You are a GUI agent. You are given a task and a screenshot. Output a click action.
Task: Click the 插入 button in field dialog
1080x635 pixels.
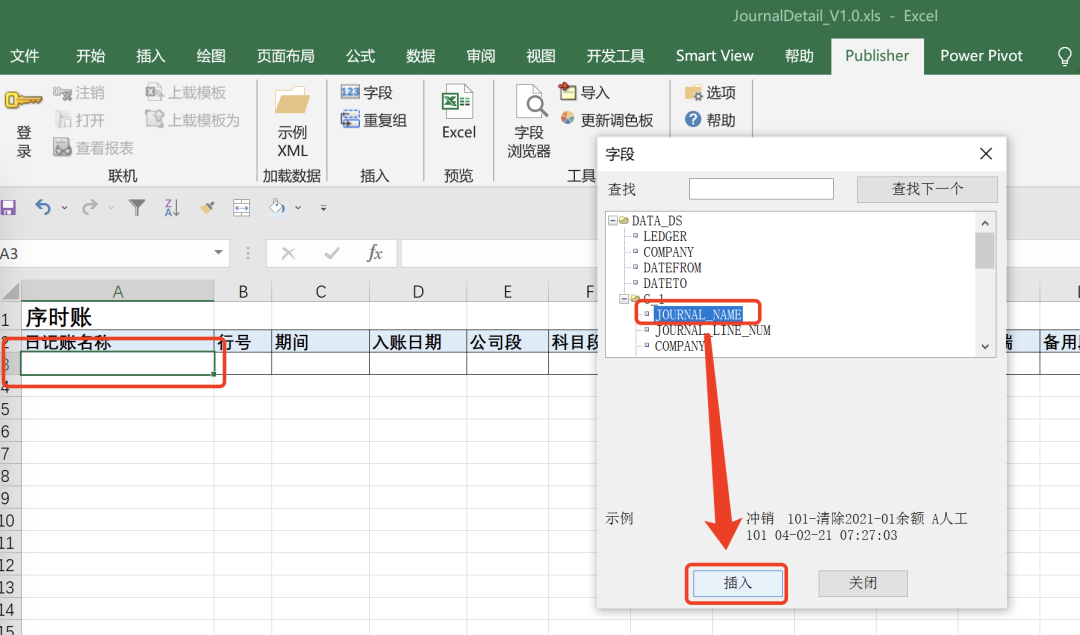[738, 583]
